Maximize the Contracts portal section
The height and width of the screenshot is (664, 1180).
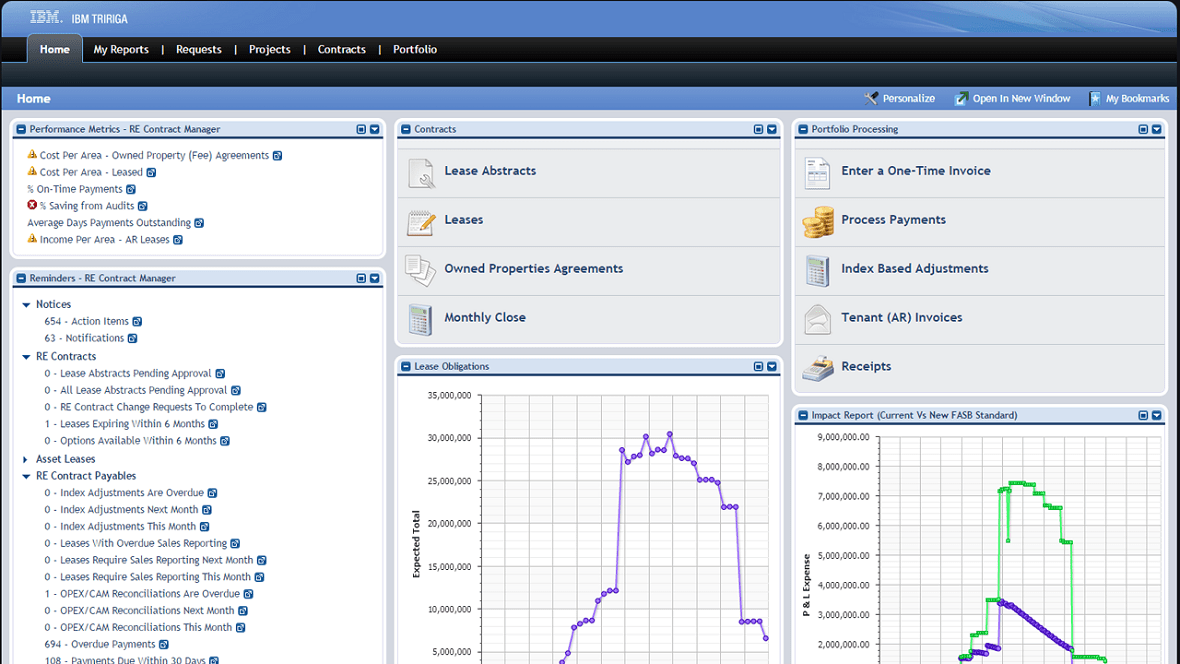click(x=759, y=129)
